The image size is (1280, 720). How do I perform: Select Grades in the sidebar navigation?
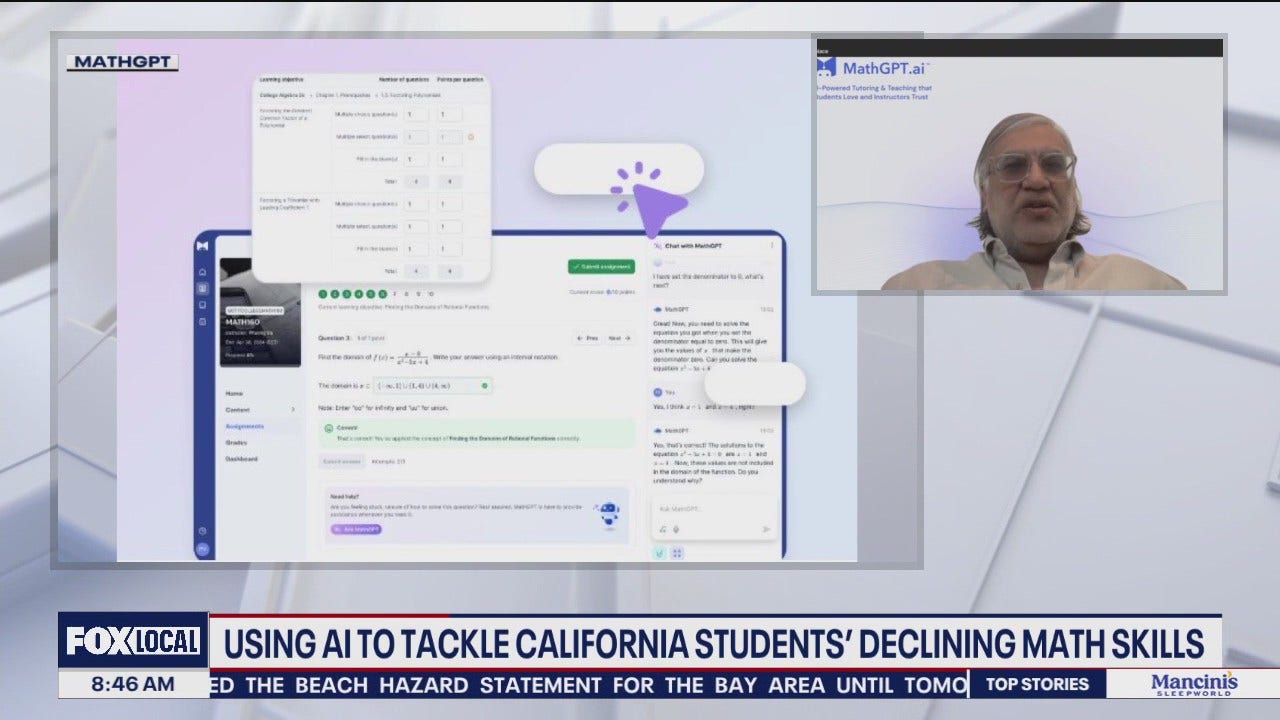pos(235,441)
